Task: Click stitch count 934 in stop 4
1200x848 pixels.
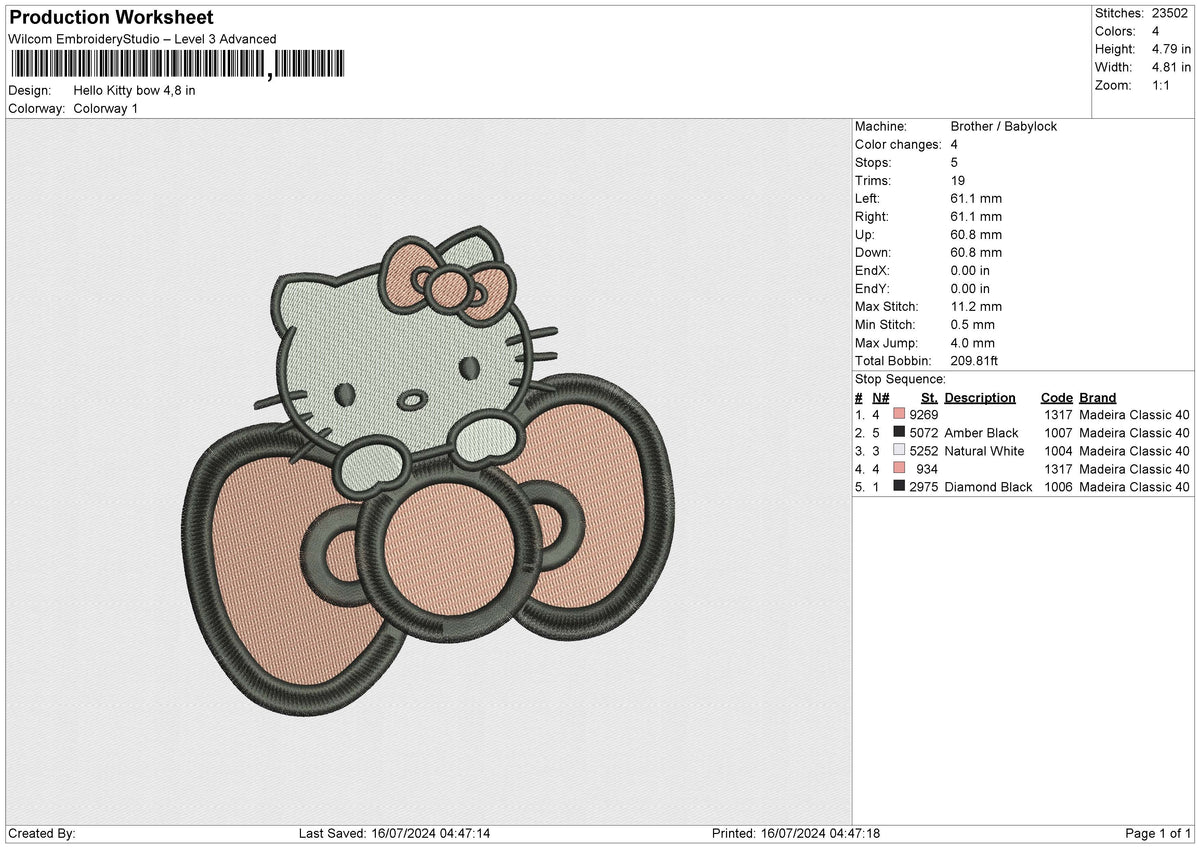Action: (927, 468)
